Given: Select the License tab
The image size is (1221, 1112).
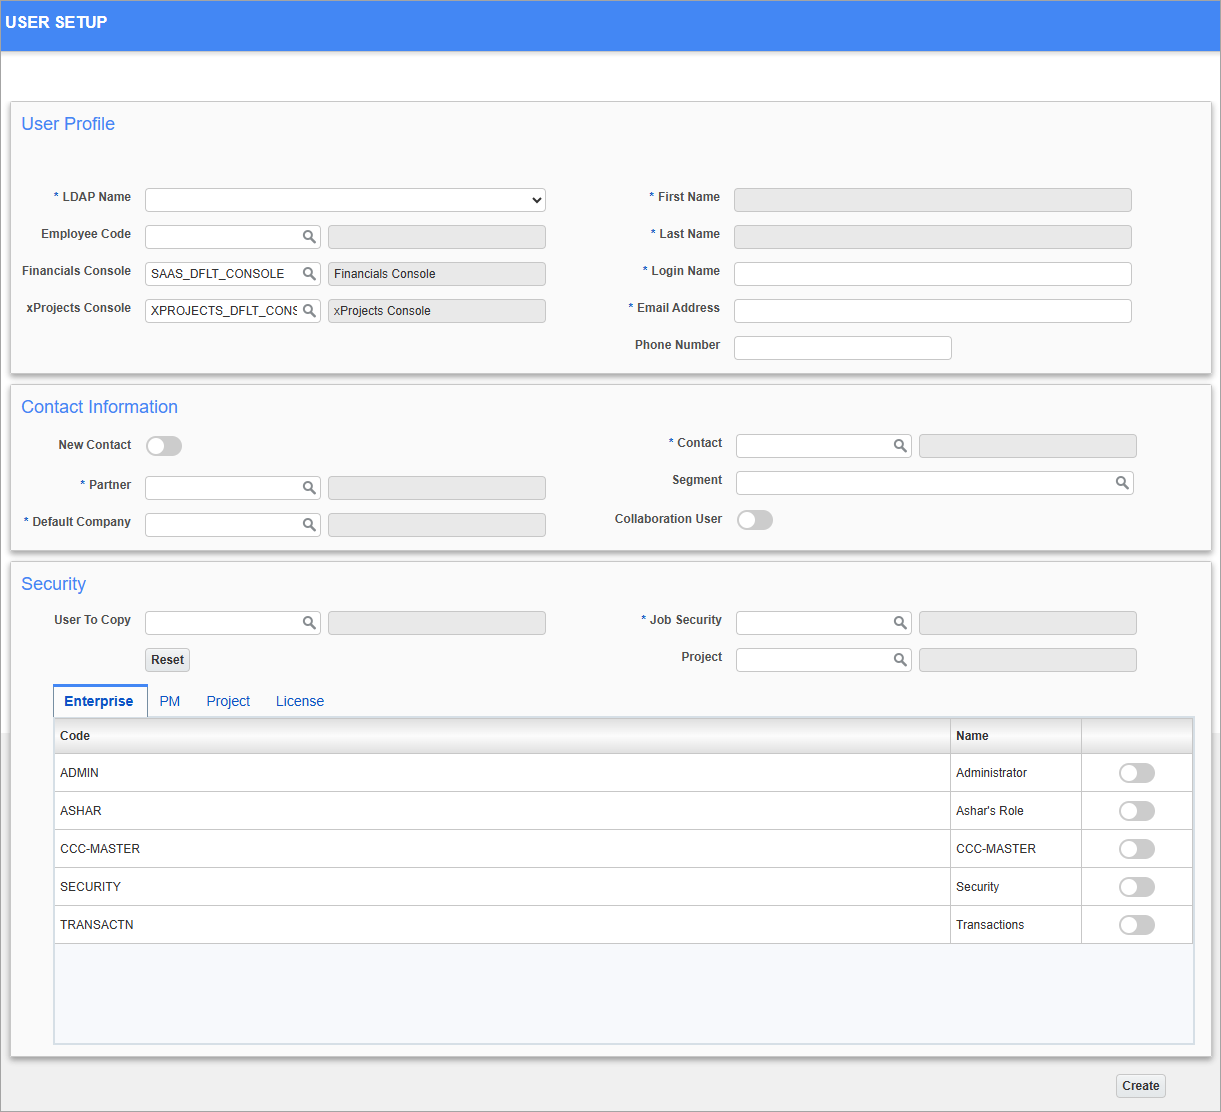Looking at the screenshot, I should tap(299, 700).
